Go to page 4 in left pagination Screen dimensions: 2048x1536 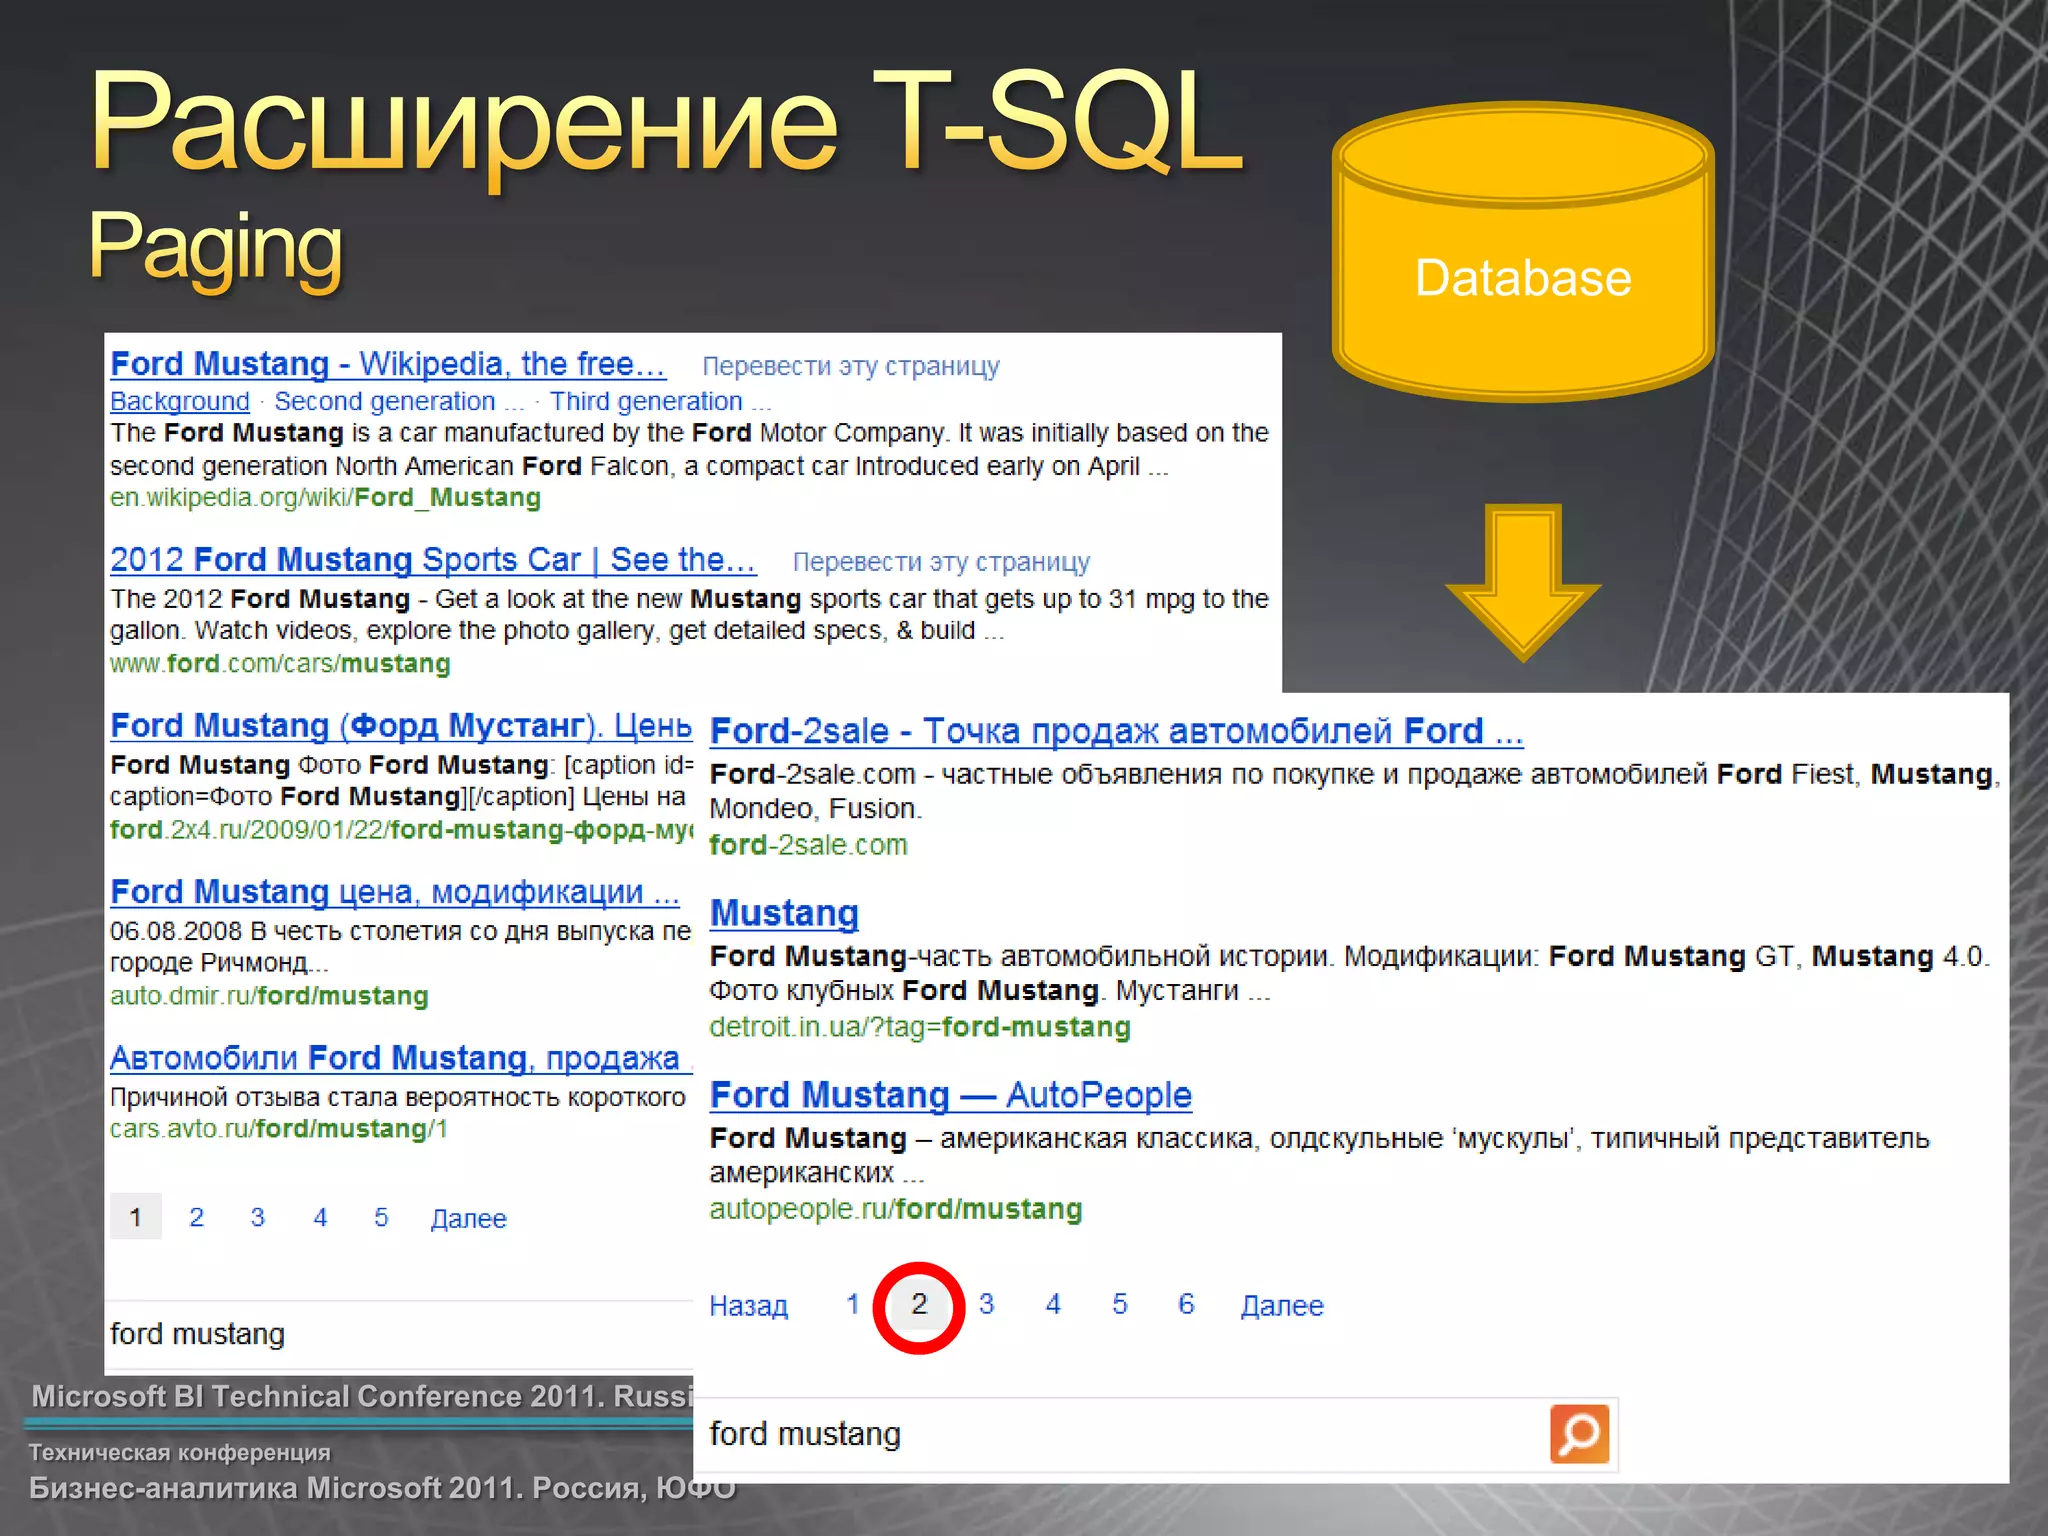pos(320,1217)
